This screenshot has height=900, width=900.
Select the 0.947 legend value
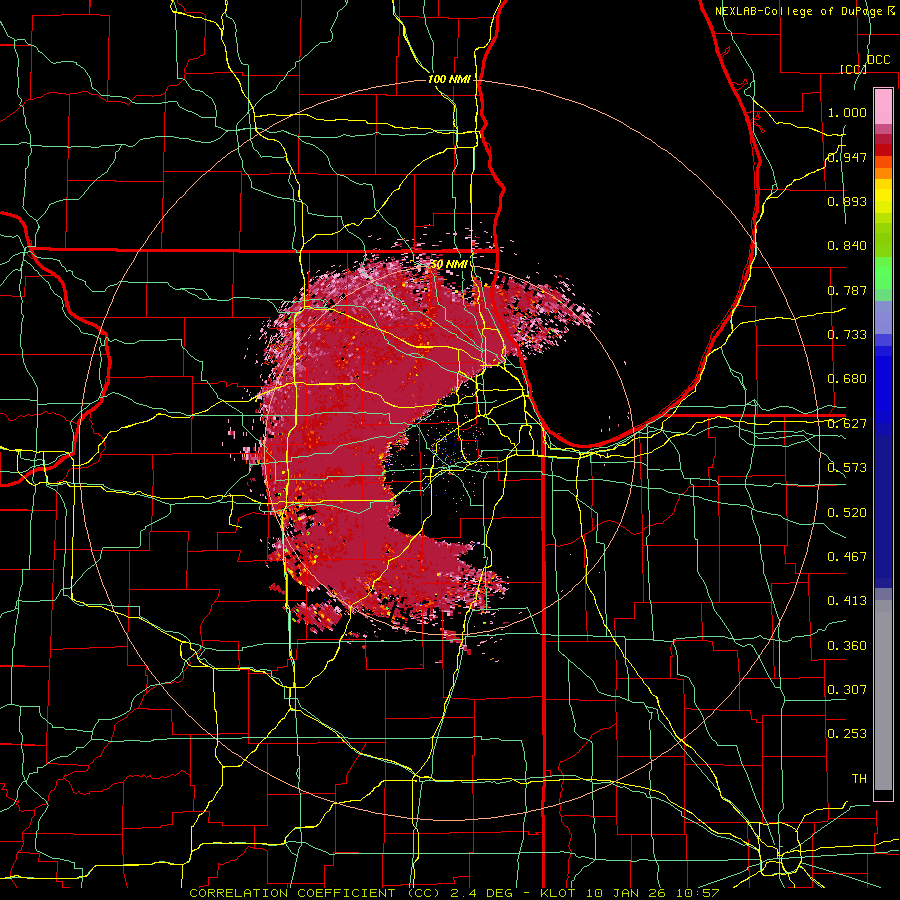tap(847, 157)
